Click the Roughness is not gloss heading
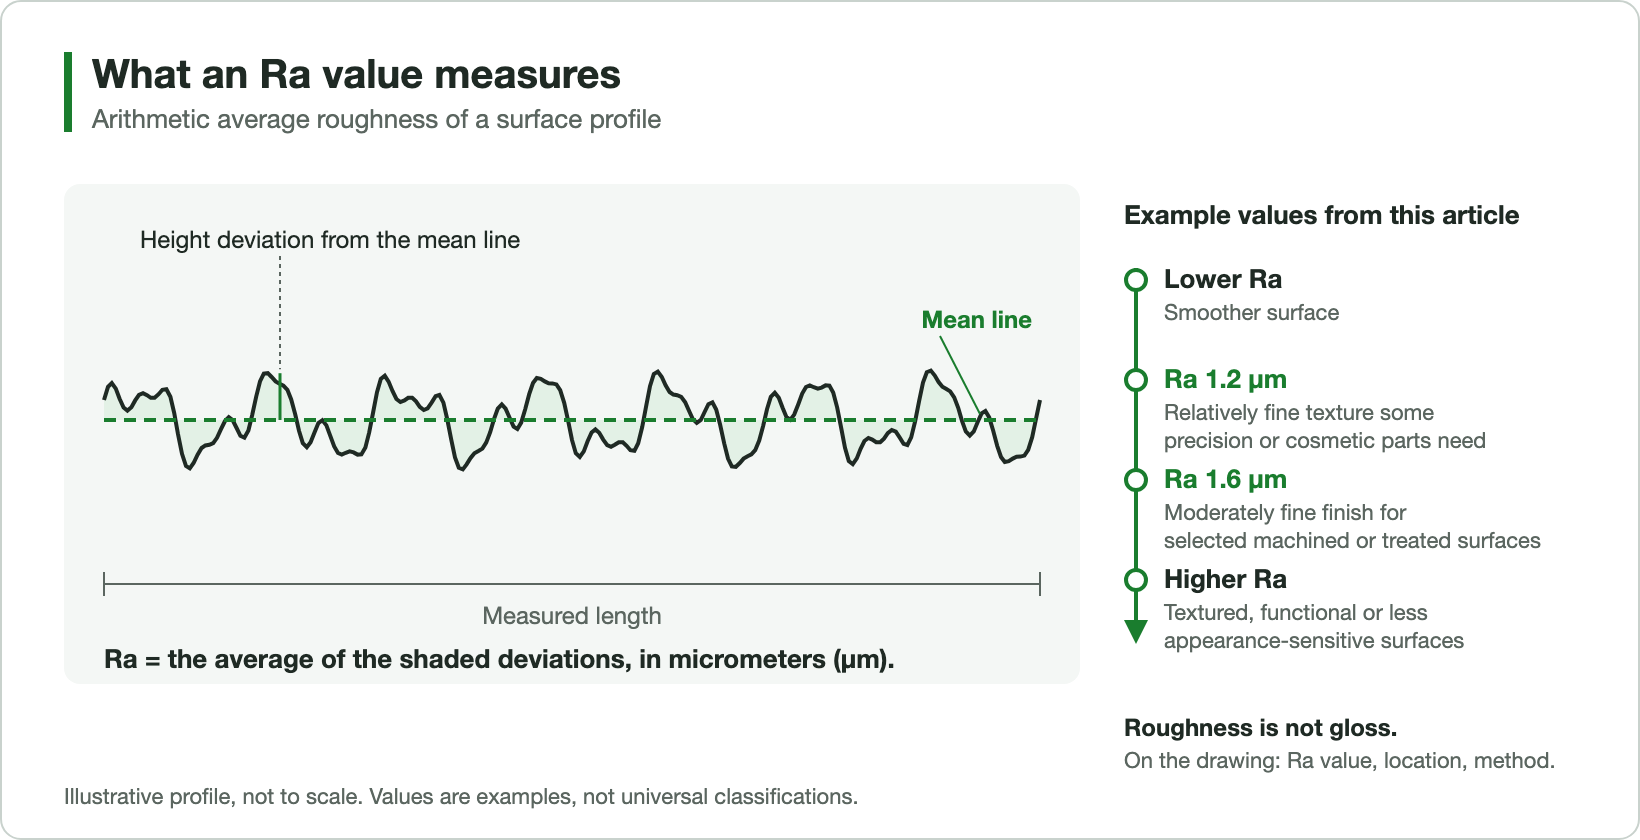 point(1260,728)
